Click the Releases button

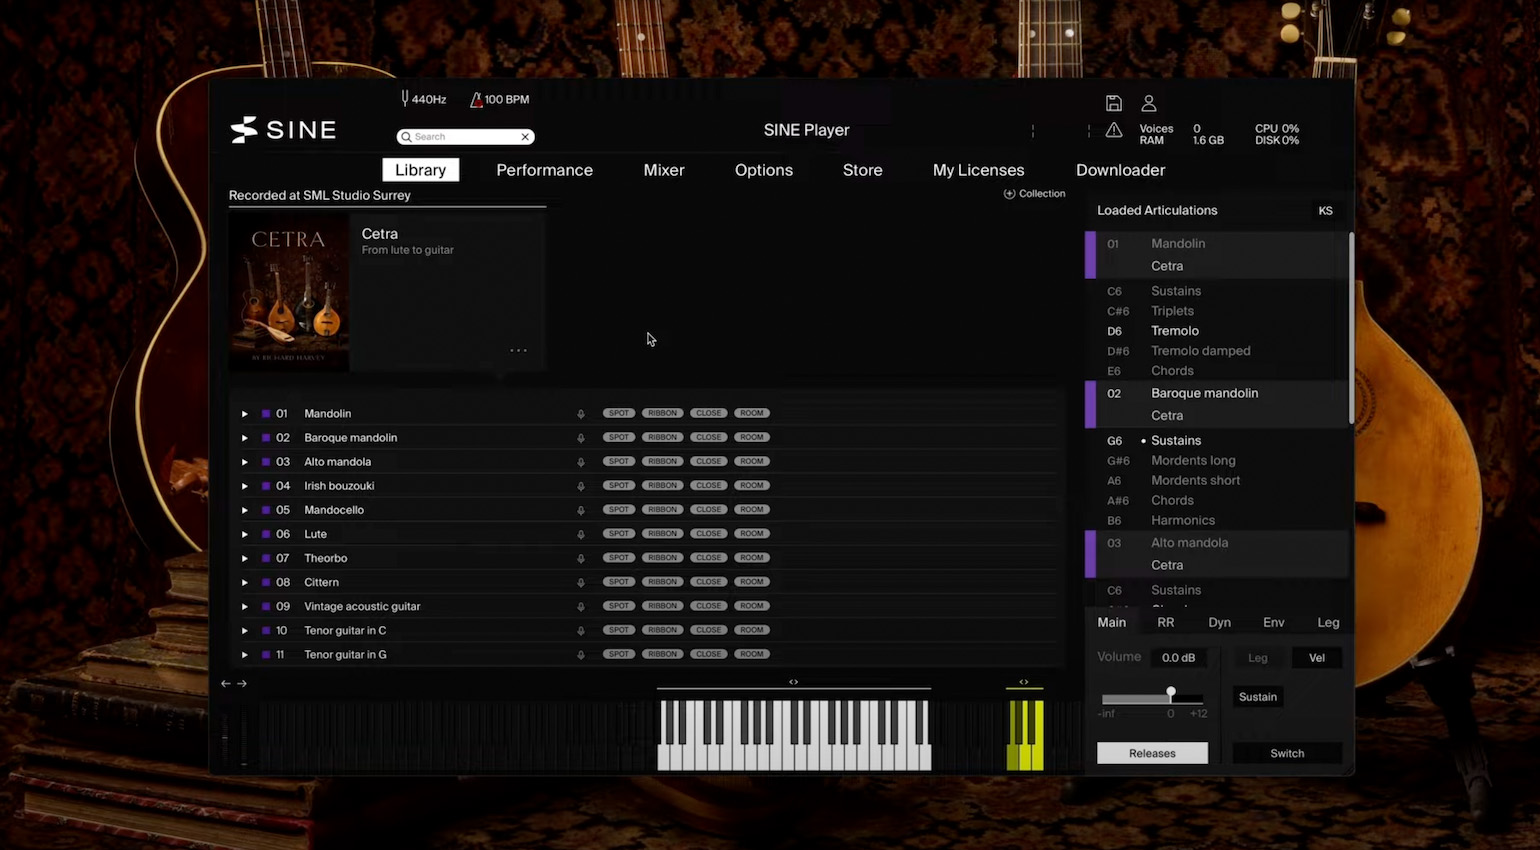[1152, 753]
